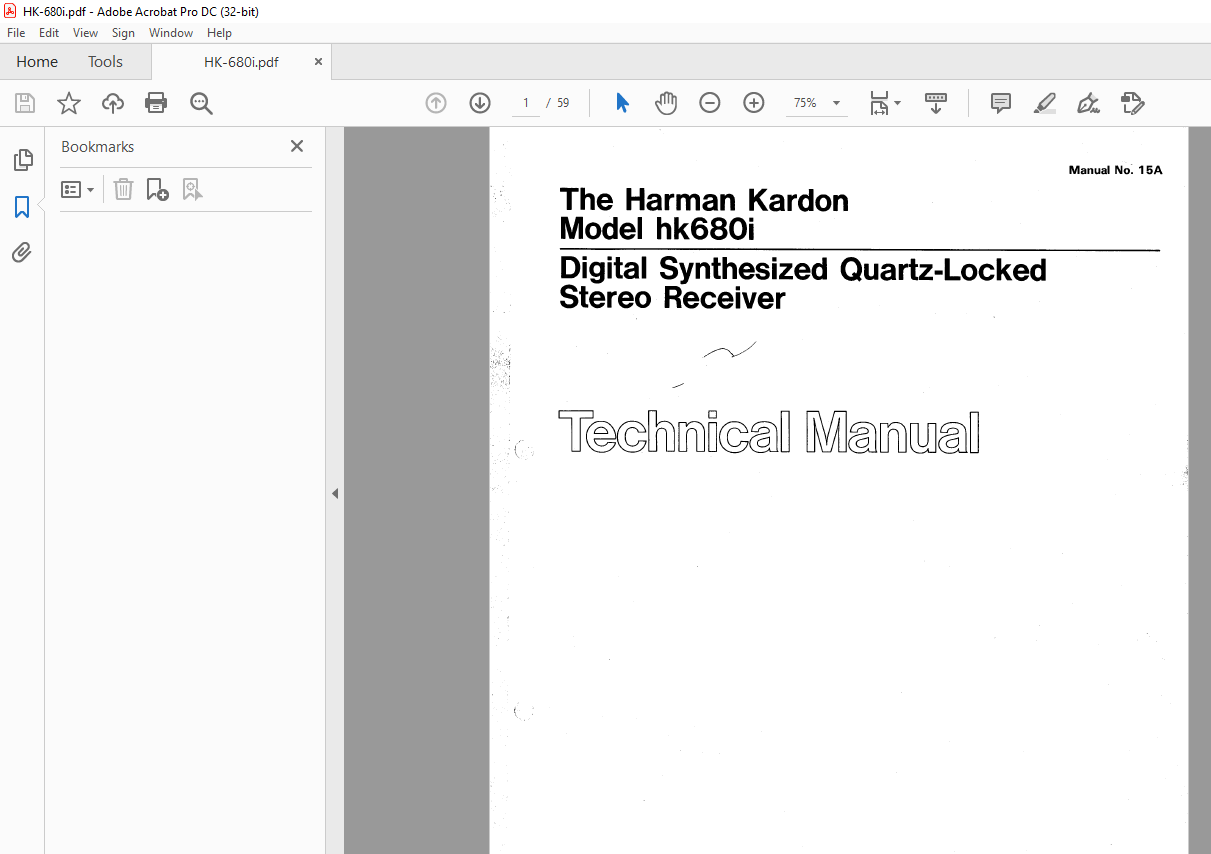Collapse the navigation pane arrow
The height and width of the screenshot is (854, 1211).
click(x=335, y=493)
